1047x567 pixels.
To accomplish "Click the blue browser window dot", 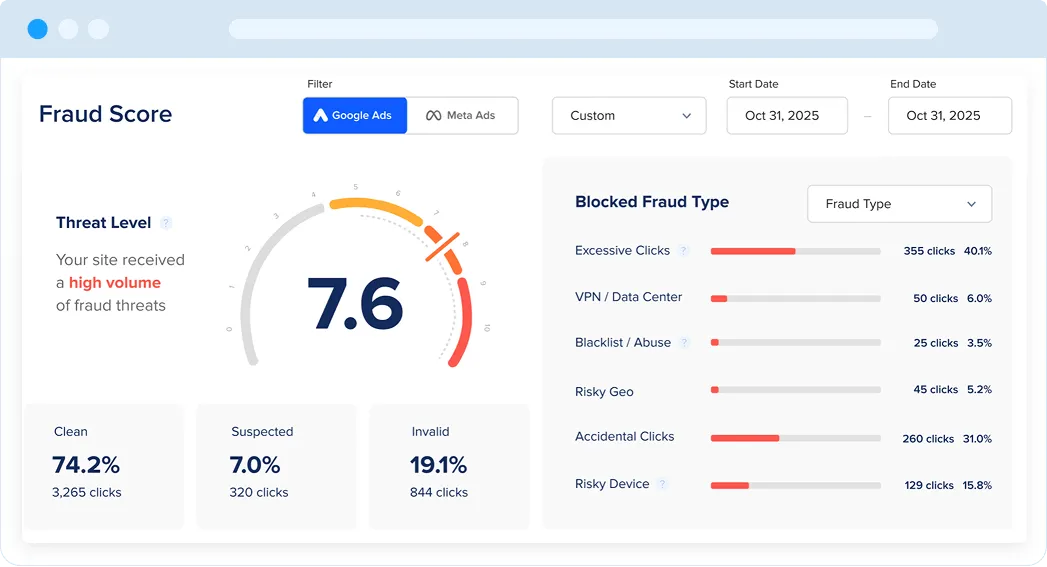I will (37, 29).
